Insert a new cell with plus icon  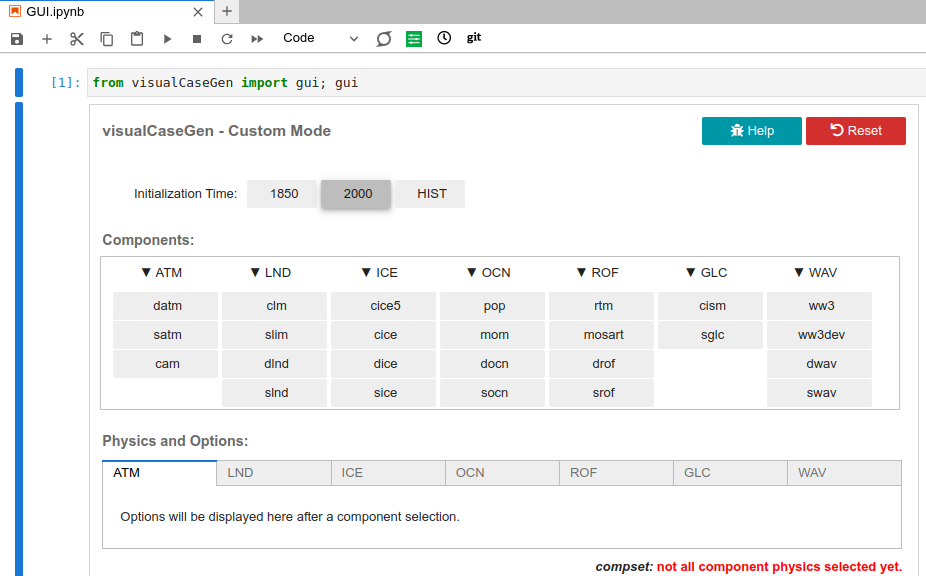(x=47, y=39)
